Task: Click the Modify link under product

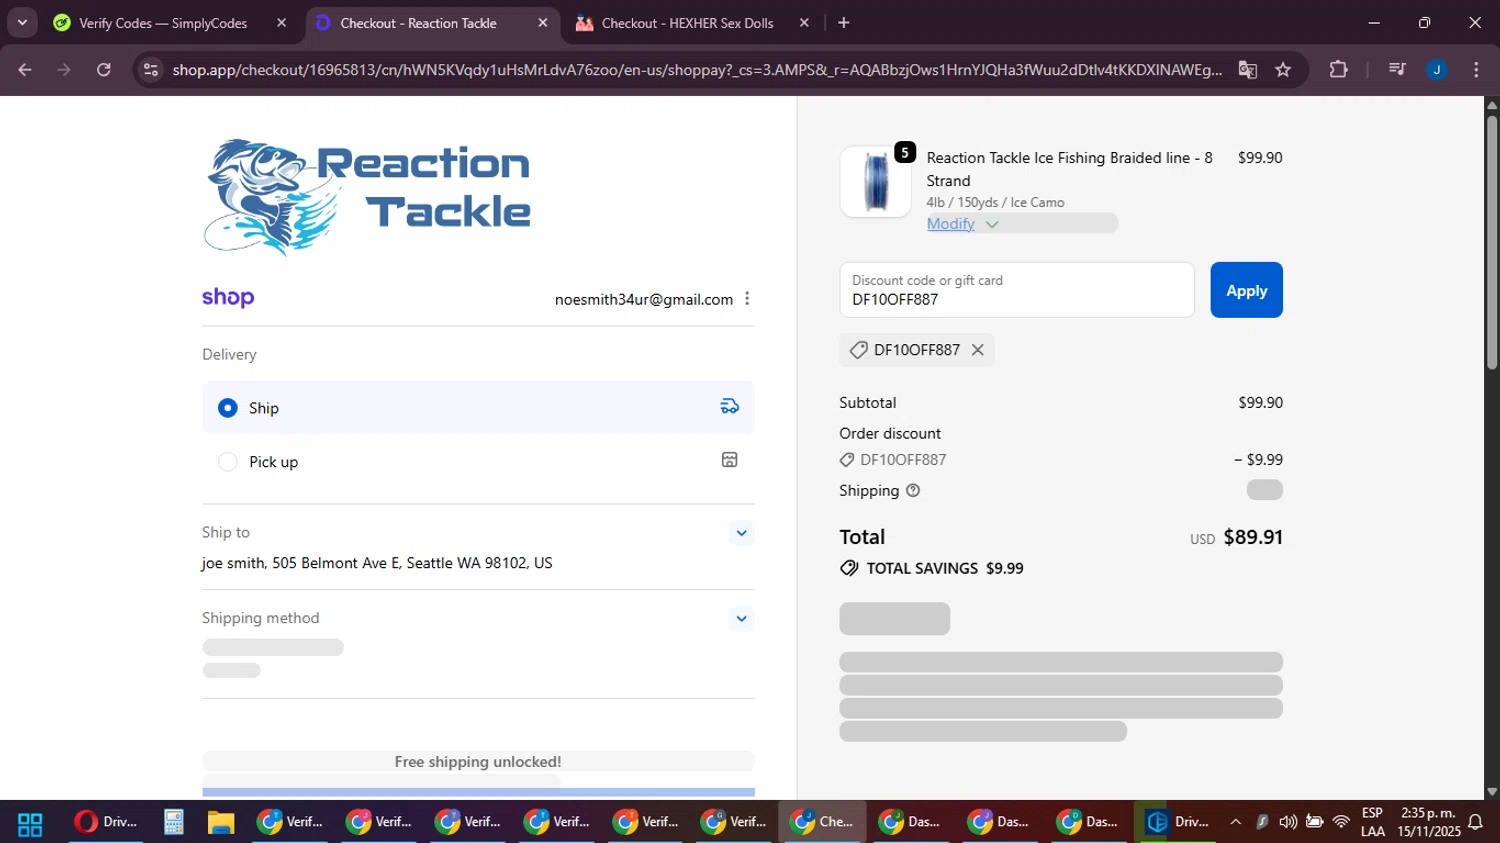Action: (x=950, y=224)
